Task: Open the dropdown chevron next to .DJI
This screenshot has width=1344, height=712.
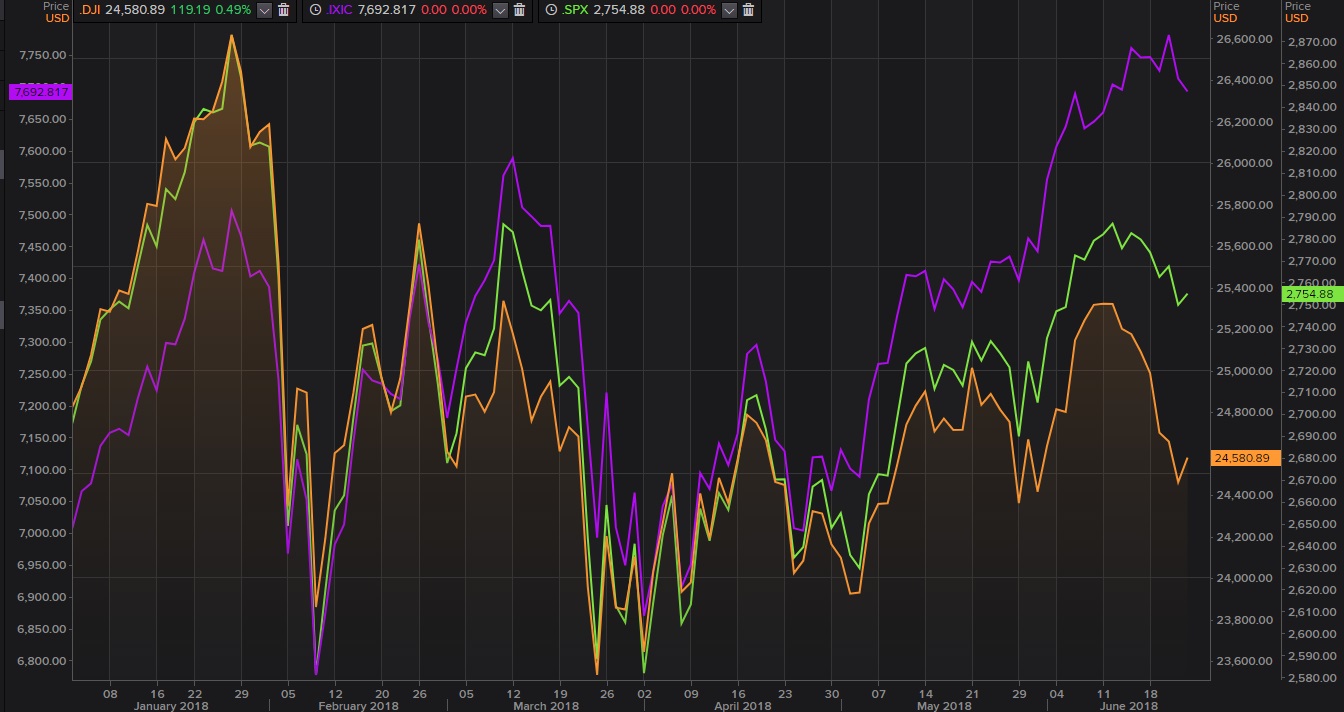Action: pyautogui.click(x=264, y=12)
